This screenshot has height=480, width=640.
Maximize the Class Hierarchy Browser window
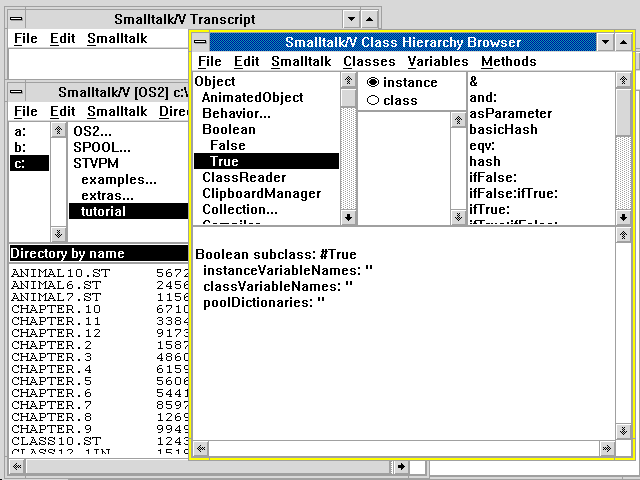pyautogui.click(x=623, y=42)
